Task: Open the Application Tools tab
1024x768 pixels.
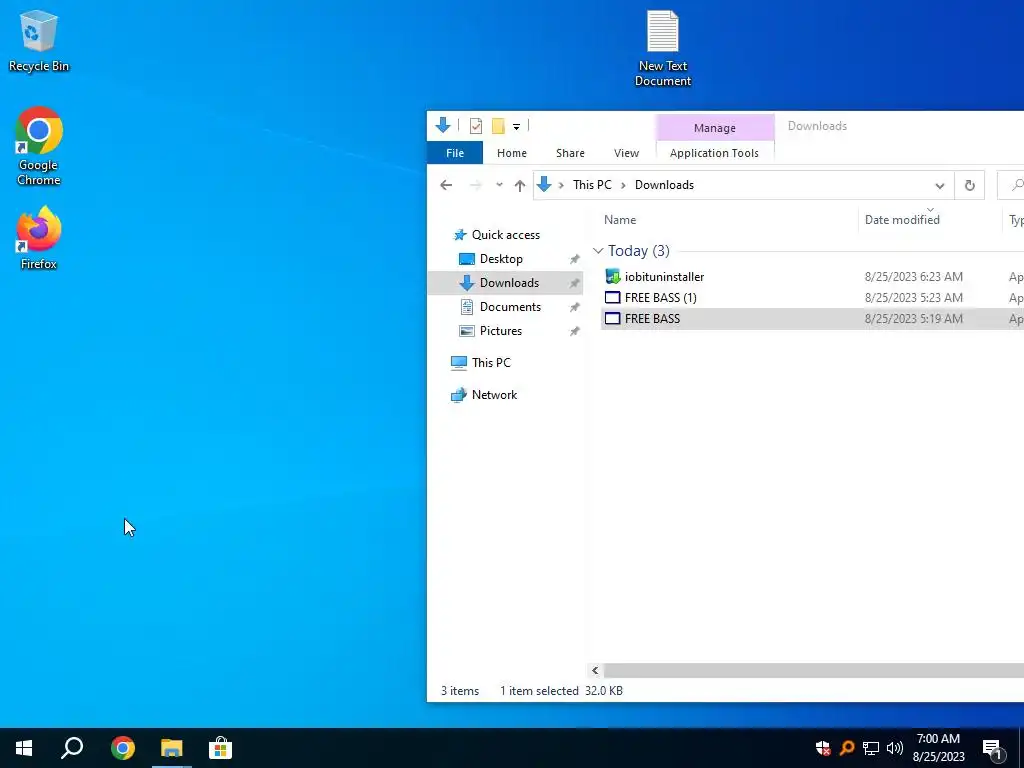Action: 714,153
